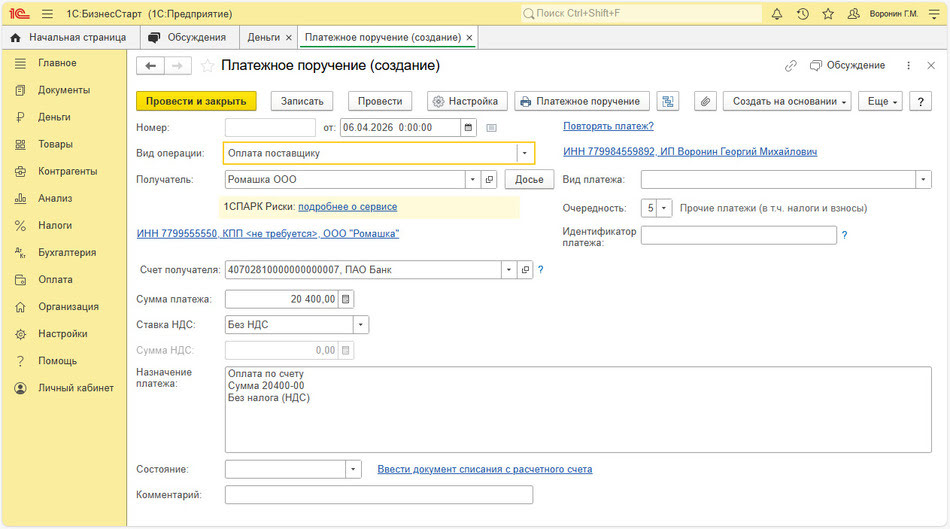The width and height of the screenshot is (950, 529).
Task: Expand the Ставка НДС dropdown
Action: 360,325
